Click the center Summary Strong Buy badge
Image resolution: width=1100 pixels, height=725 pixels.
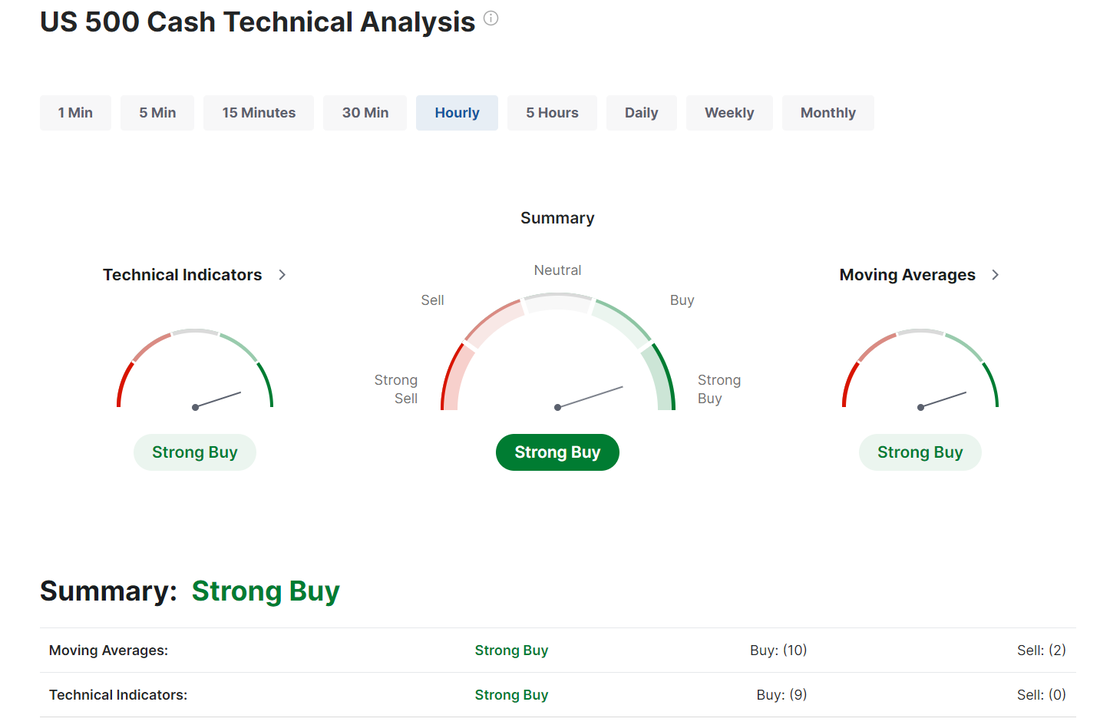coord(557,452)
